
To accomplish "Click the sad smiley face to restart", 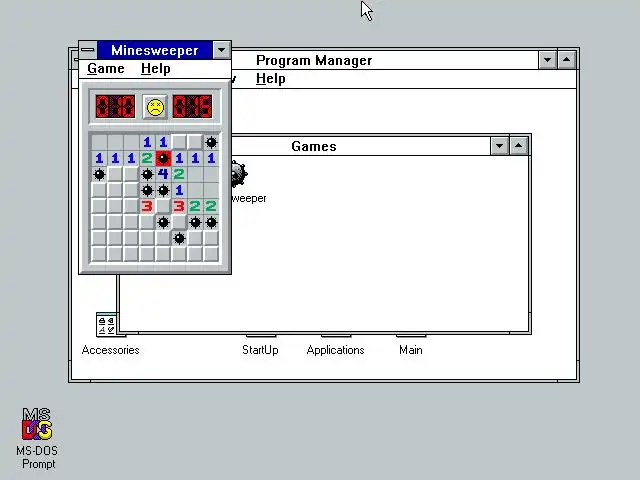I will tap(155, 107).
